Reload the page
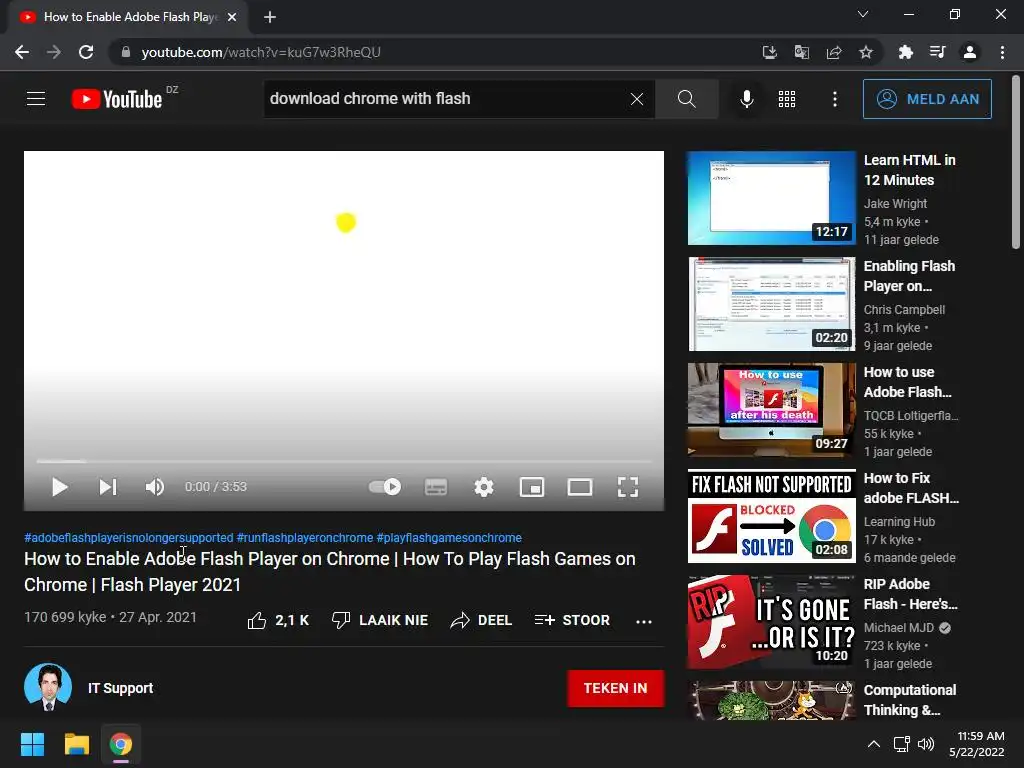The image size is (1024, 768). [86, 52]
